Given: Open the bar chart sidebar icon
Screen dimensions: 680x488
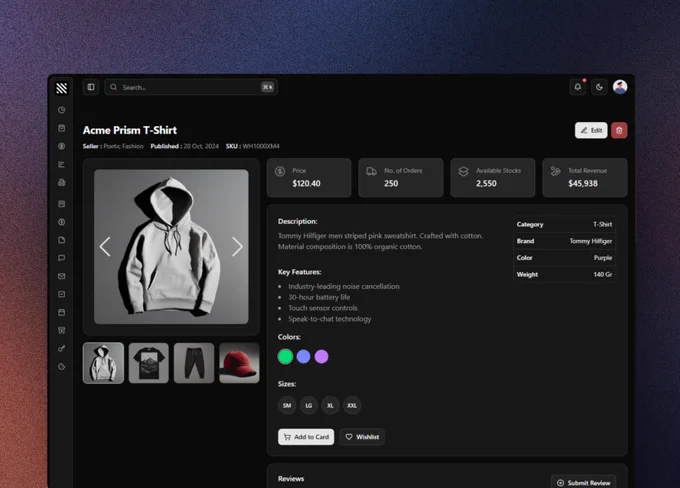Looking at the screenshot, I should (x=62, y=164).
